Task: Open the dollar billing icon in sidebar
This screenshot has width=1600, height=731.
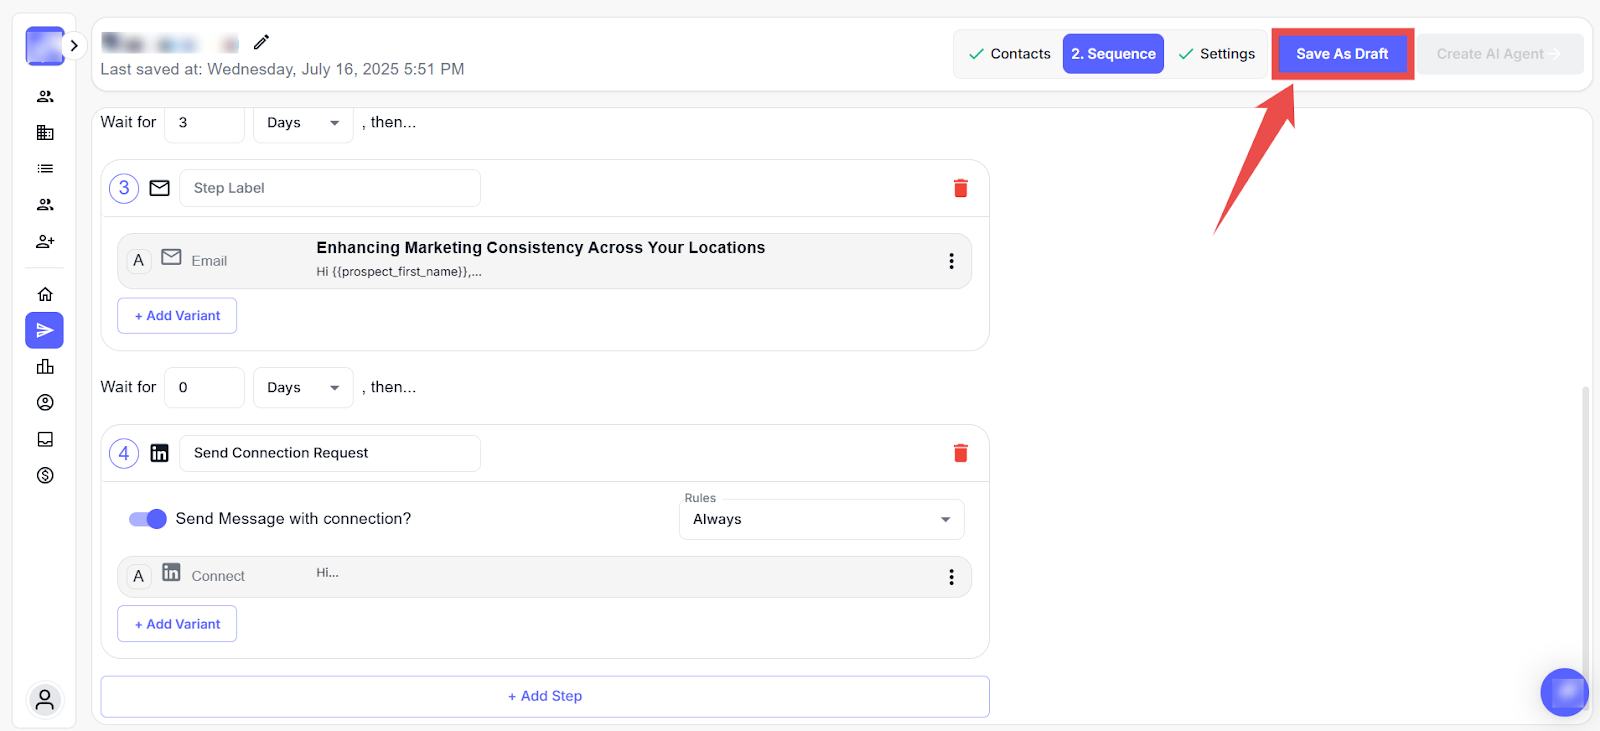Action: click(45, 475)
